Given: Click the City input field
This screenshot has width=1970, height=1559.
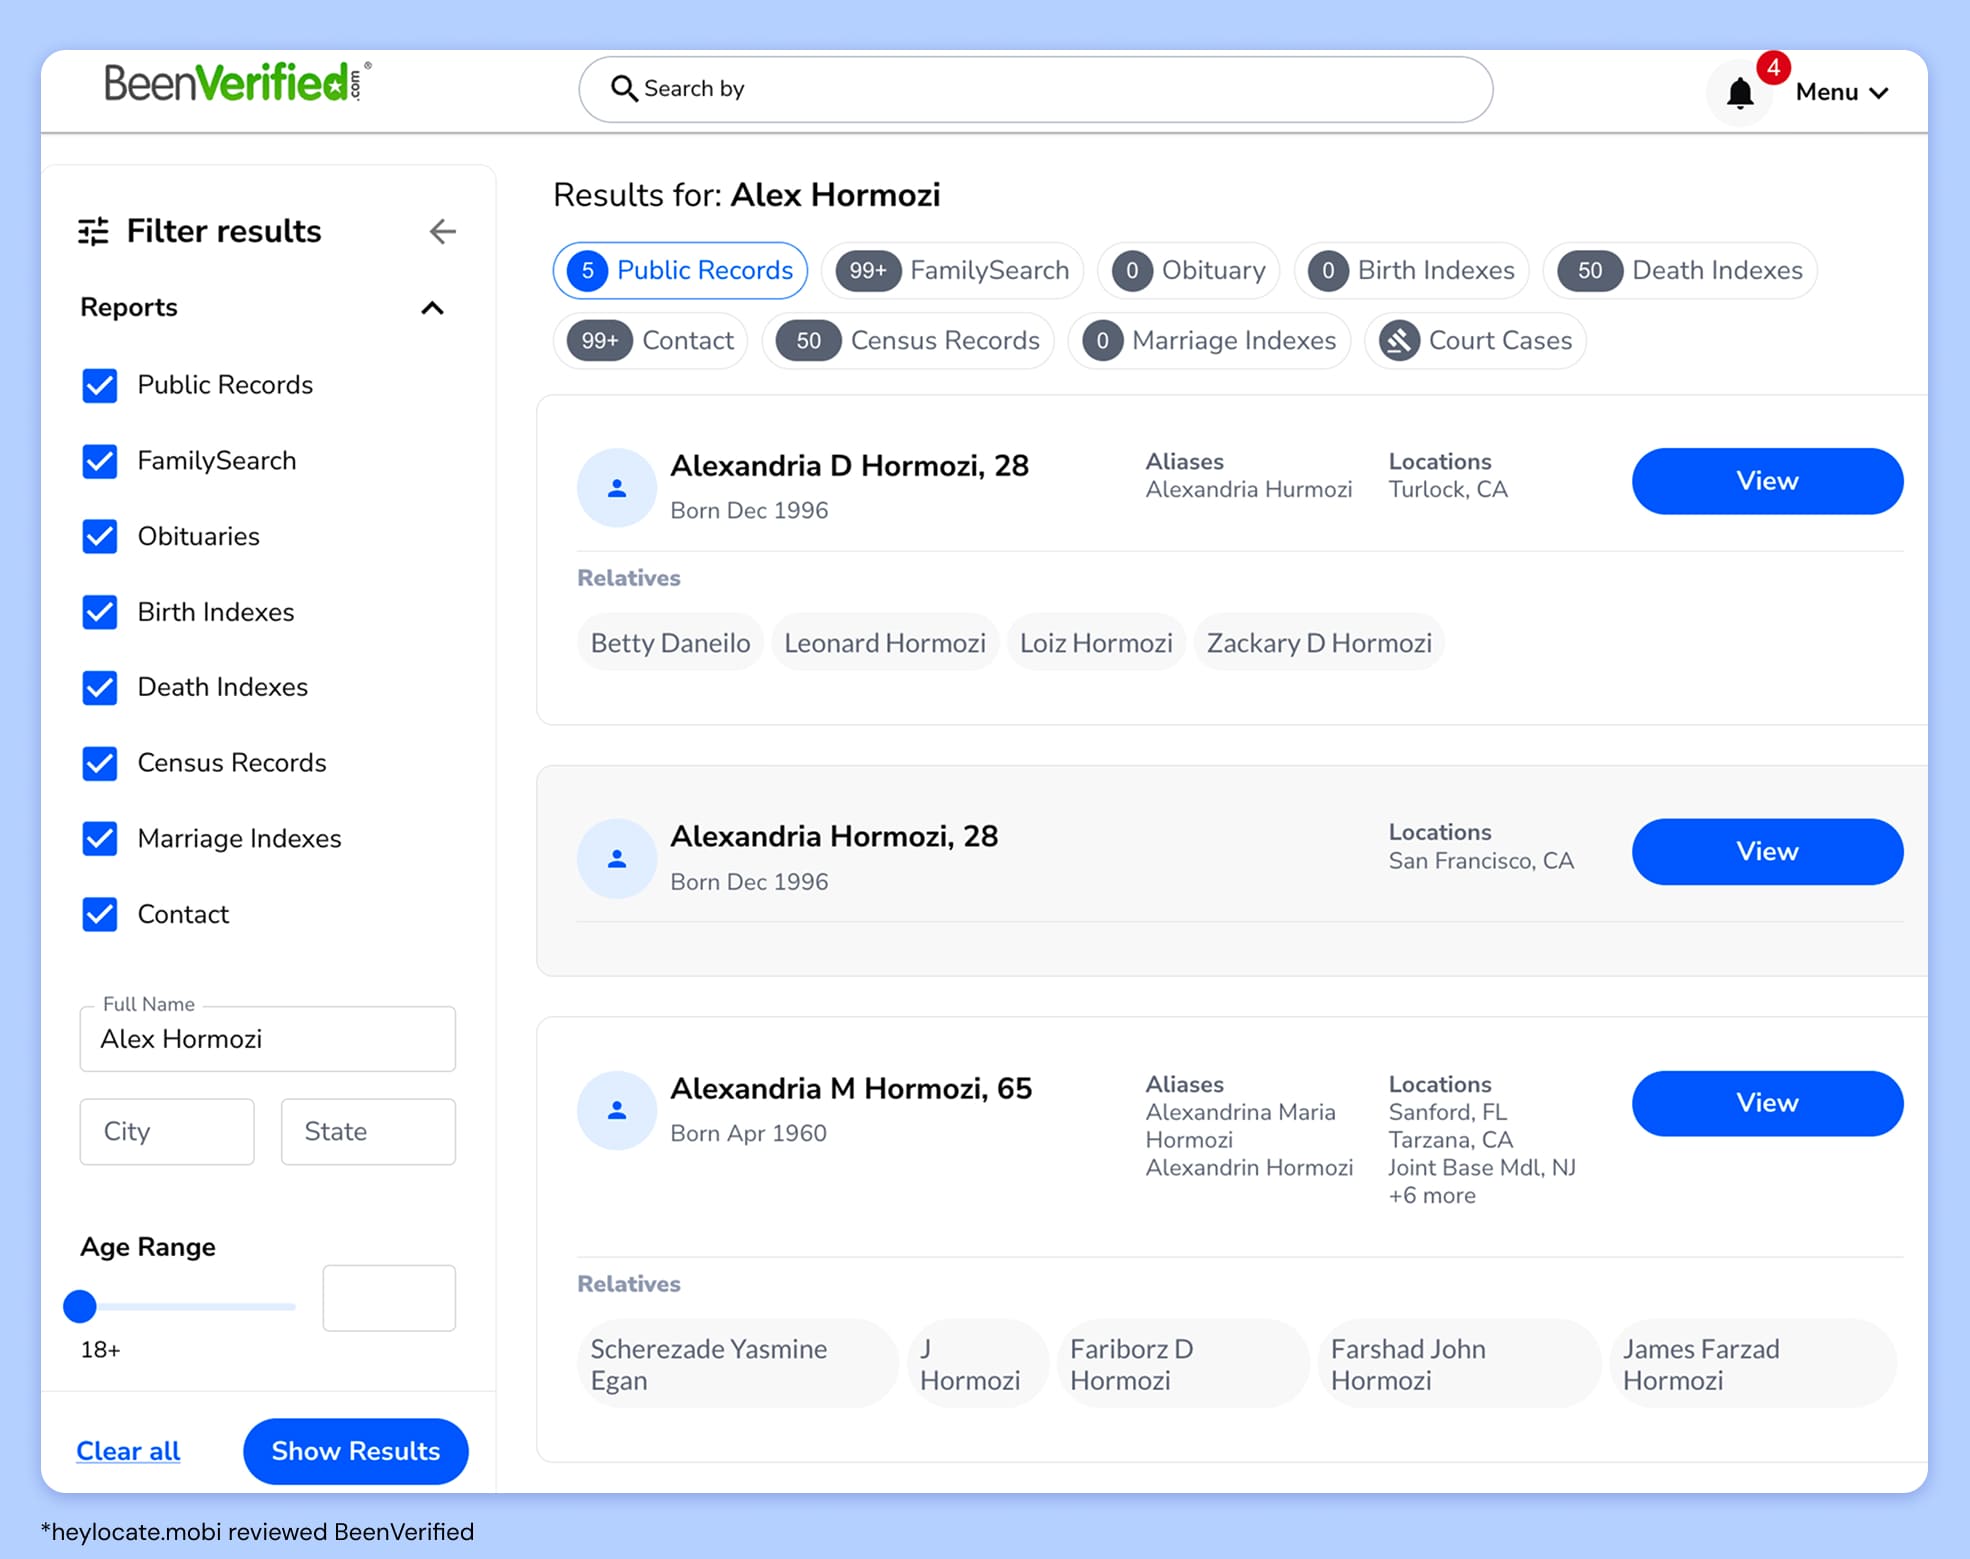Looking at the screenshot, I should coord(167,1131).
